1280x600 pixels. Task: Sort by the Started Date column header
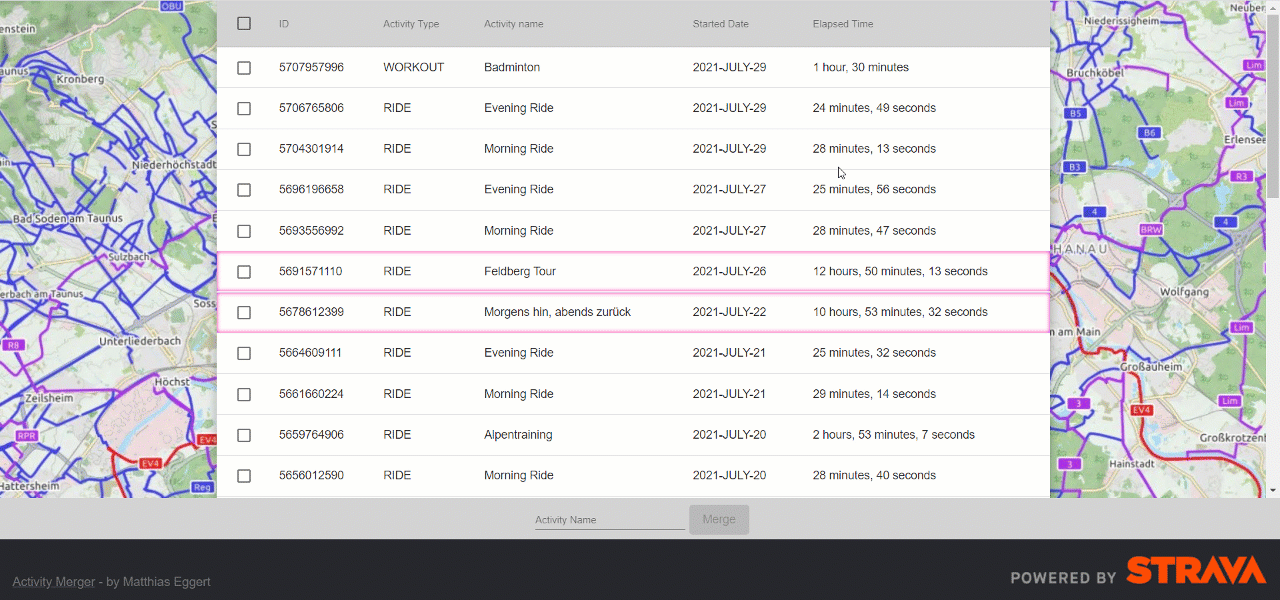(x=720, y=24)
